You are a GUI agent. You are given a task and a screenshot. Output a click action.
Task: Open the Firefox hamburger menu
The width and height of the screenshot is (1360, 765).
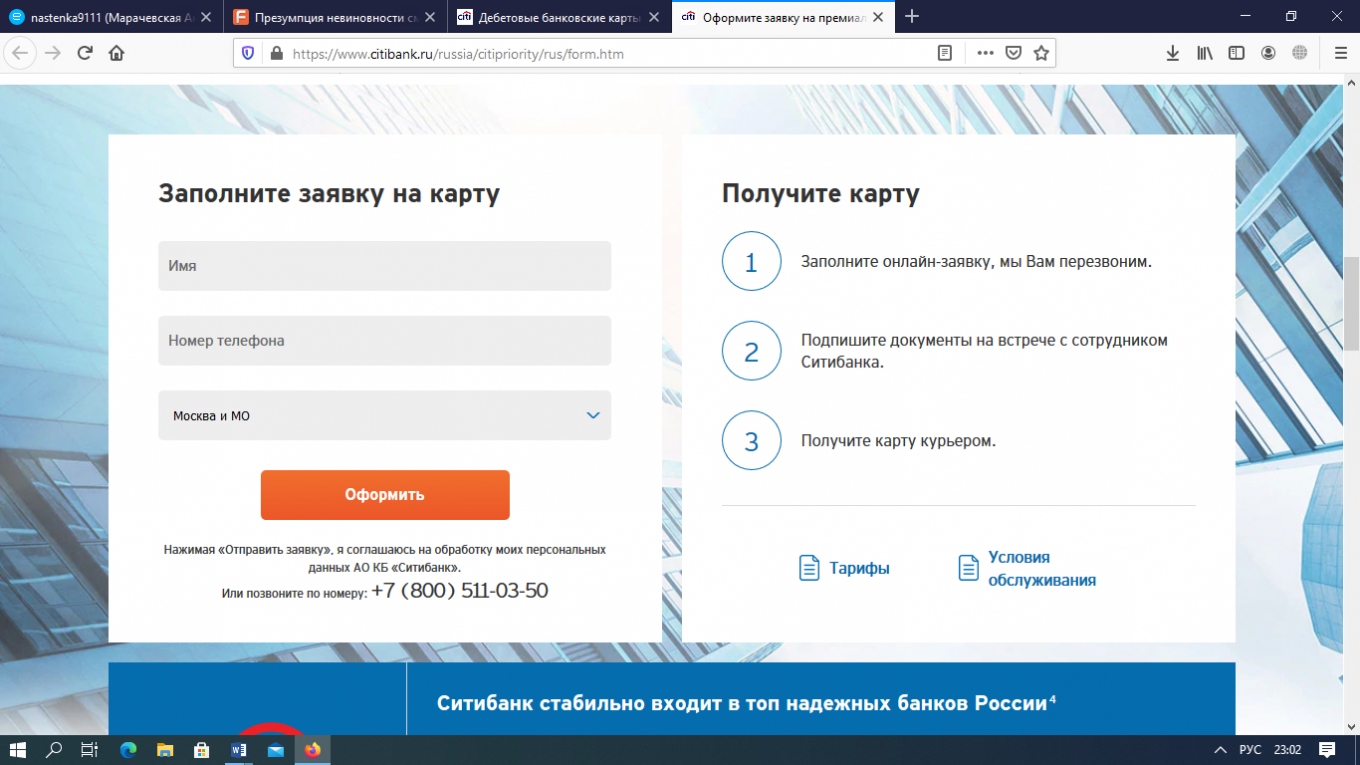(1340, 54)
